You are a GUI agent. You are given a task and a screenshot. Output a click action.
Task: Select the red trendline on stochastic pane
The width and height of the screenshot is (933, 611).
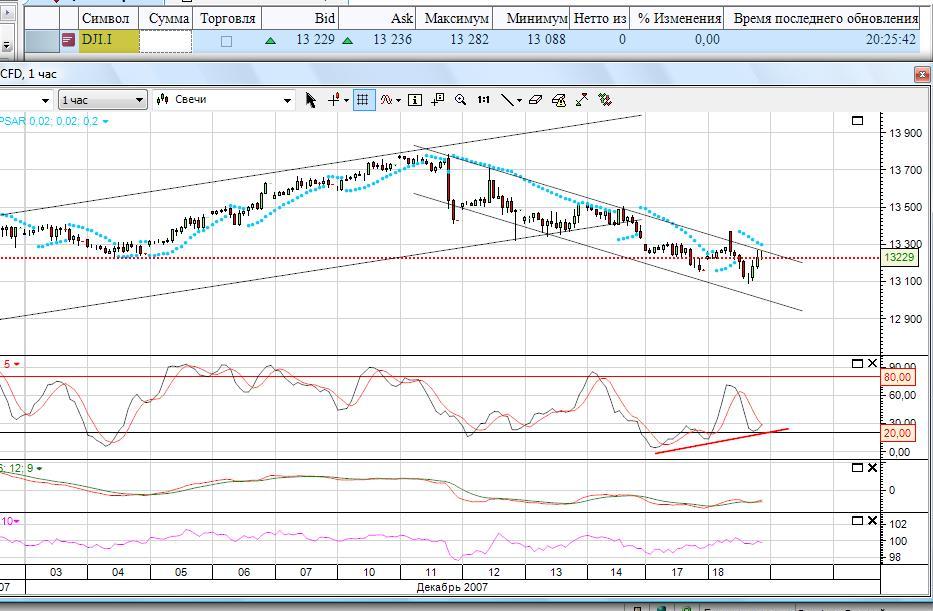coord(721,441)
